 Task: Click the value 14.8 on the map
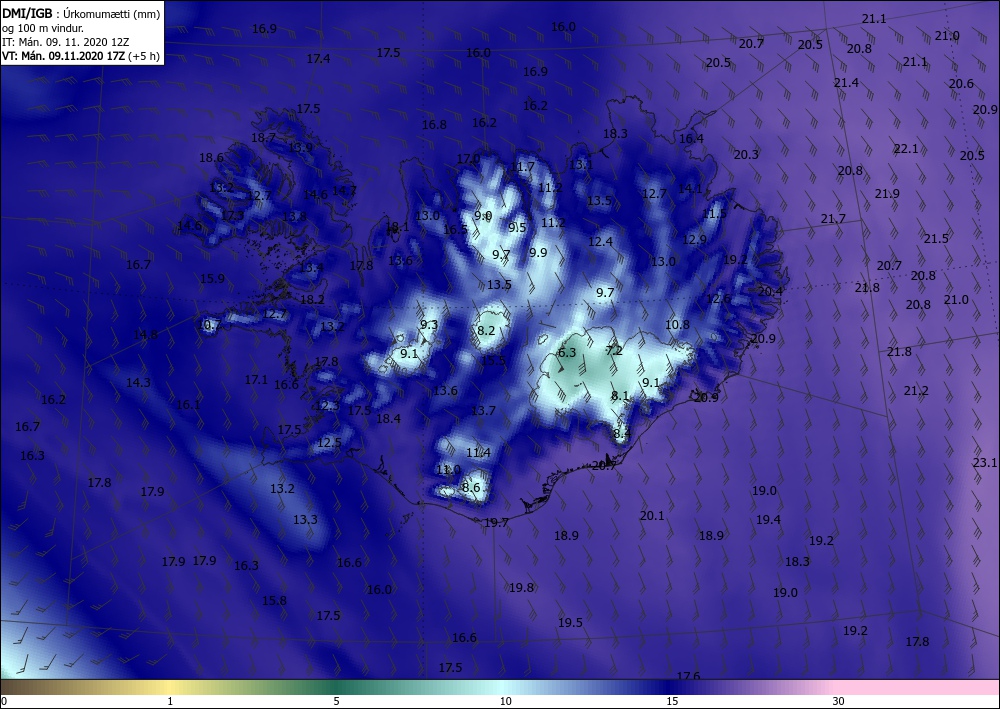[x=145, y=334]
